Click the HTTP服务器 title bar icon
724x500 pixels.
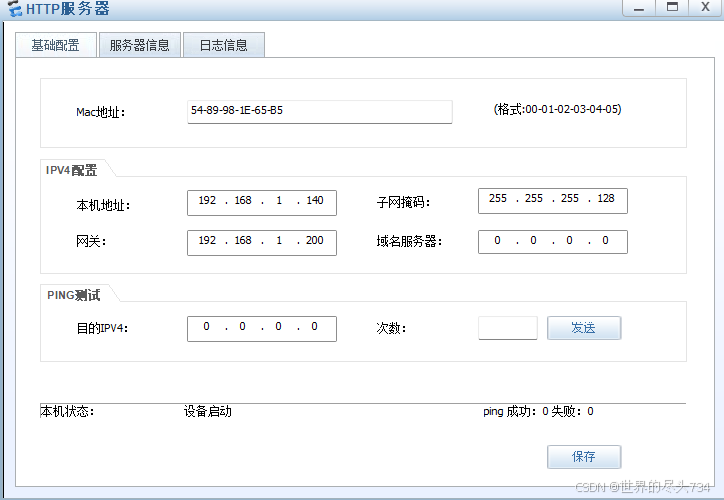pos(15,9)
